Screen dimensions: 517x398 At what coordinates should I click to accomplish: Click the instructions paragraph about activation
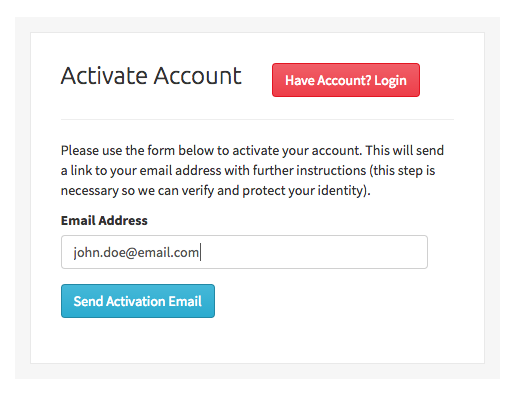(x=252, y=170)
